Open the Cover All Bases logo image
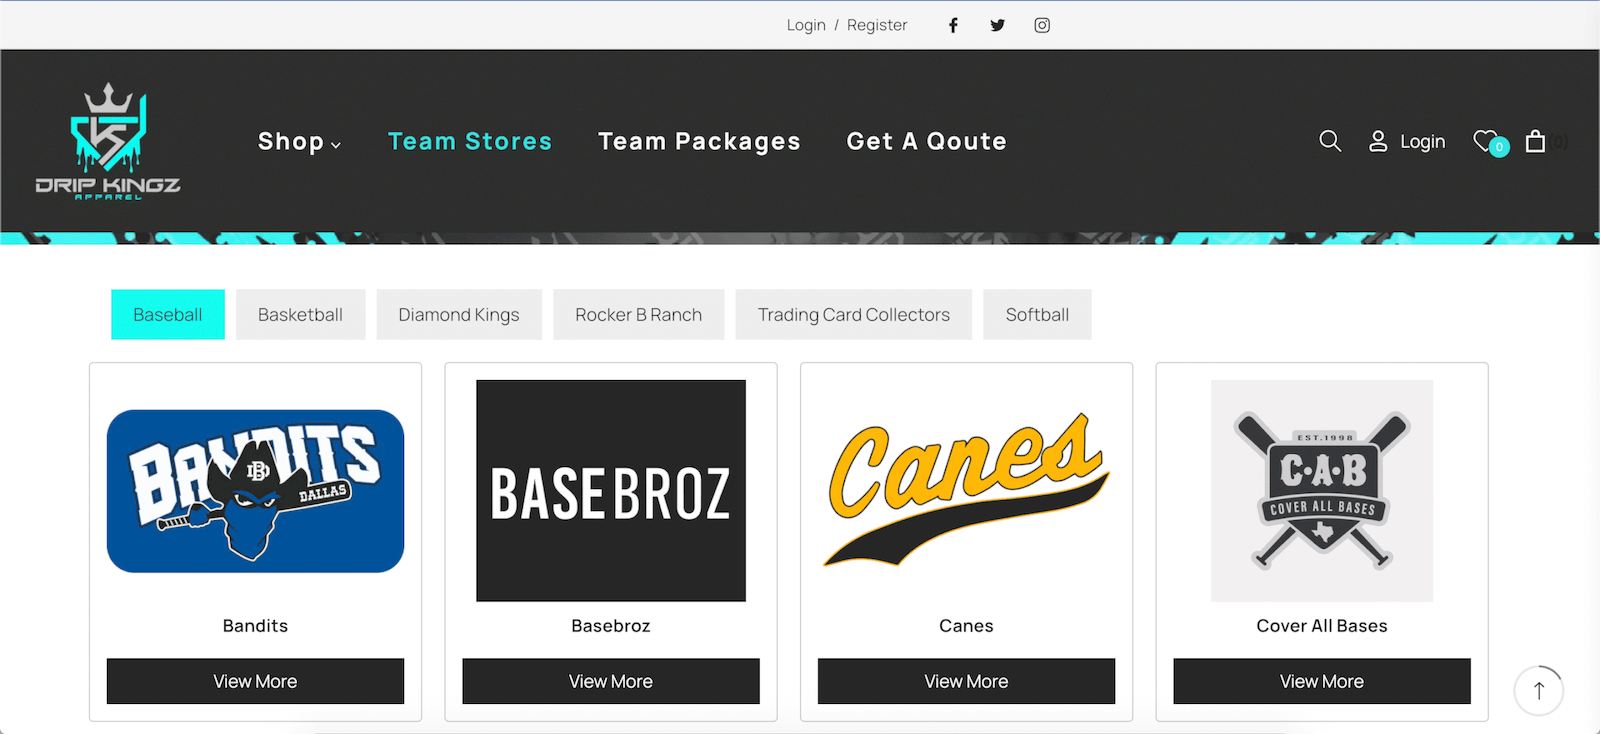This screenshot has width=1600, height=734. [x=1322, y=490]
